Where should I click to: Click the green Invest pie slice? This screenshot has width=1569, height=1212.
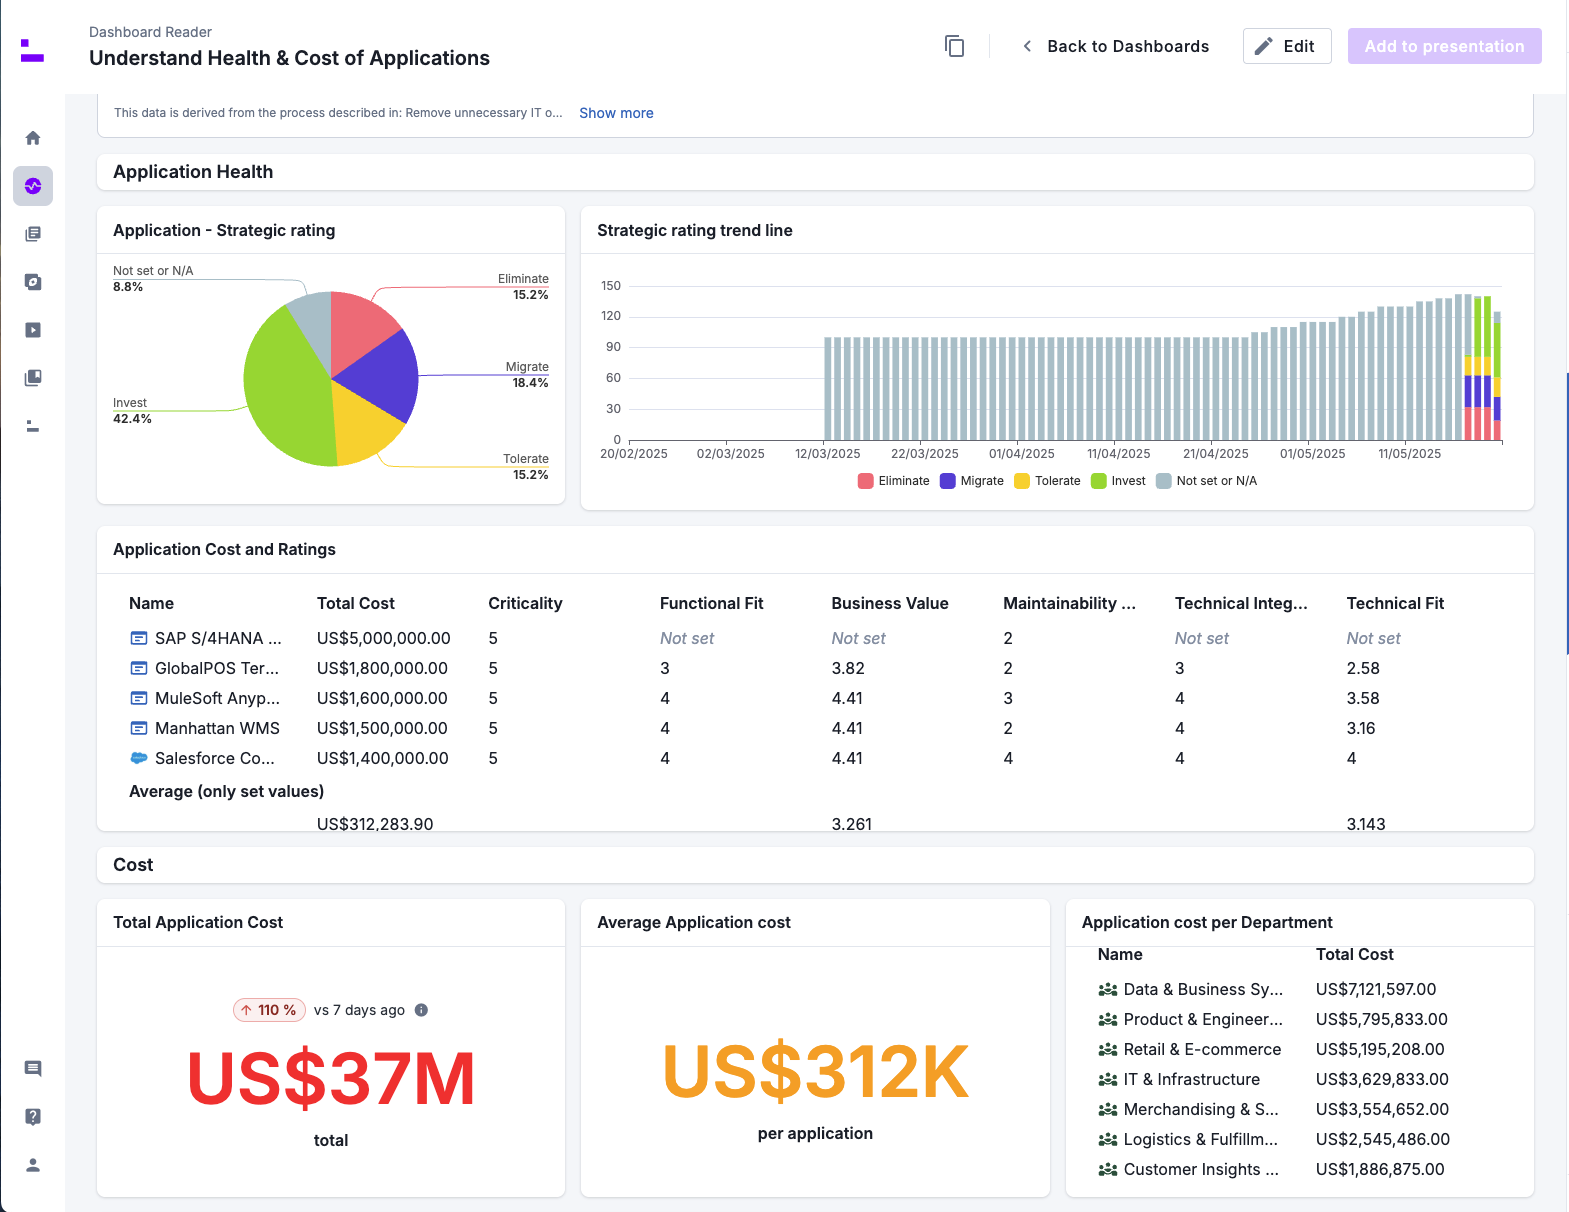click(285, 390)
